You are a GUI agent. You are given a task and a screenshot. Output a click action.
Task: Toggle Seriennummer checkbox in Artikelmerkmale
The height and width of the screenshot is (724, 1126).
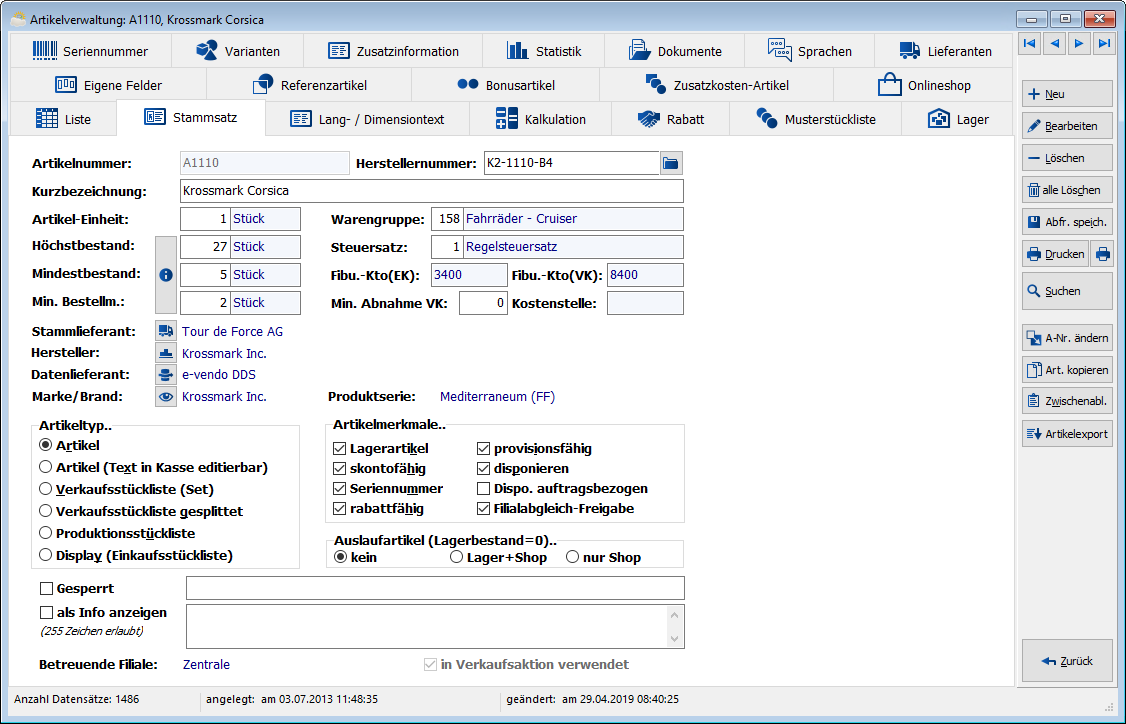click(x=340, y=489)
